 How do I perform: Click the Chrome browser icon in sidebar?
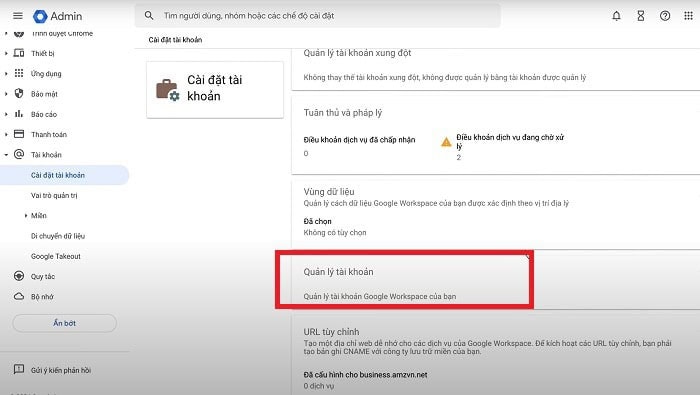click(x=19, y=33)
